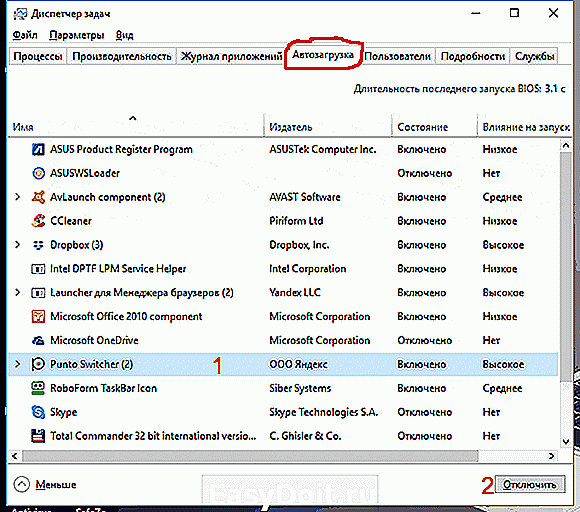Click the Intel DPTF LPM Service Helper icon

tap(38, 269)
